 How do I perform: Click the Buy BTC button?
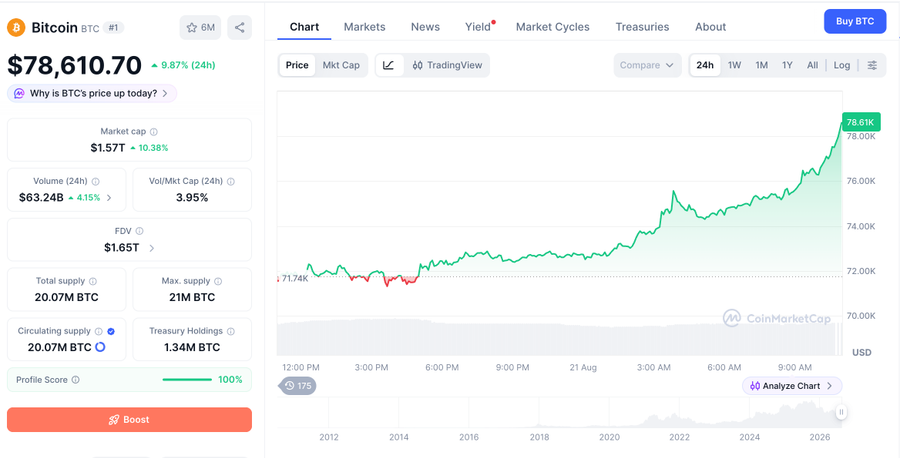click(x=855, y=21)
